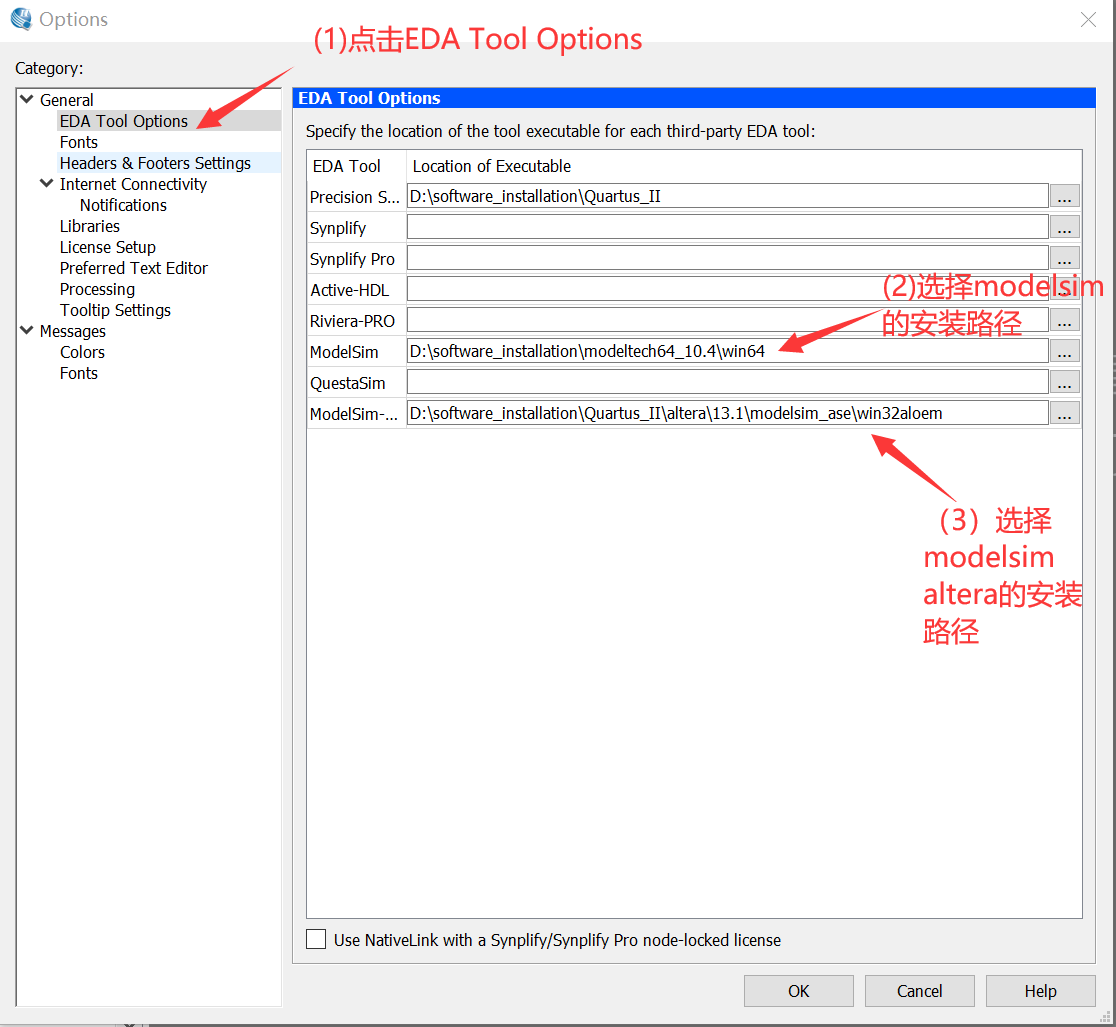Image resolution: width=1116 pixels, height=1027 pixels.
Task: Close the Options window
Action: coord(1088,19)
